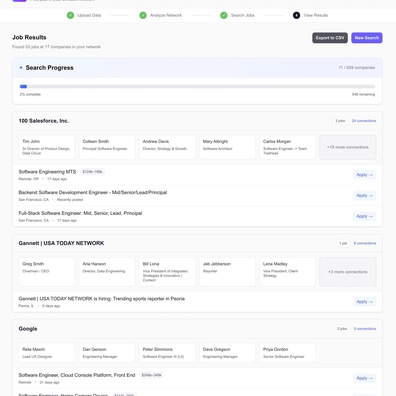Open Dave Gregson connection card

(x=227, y=353)
